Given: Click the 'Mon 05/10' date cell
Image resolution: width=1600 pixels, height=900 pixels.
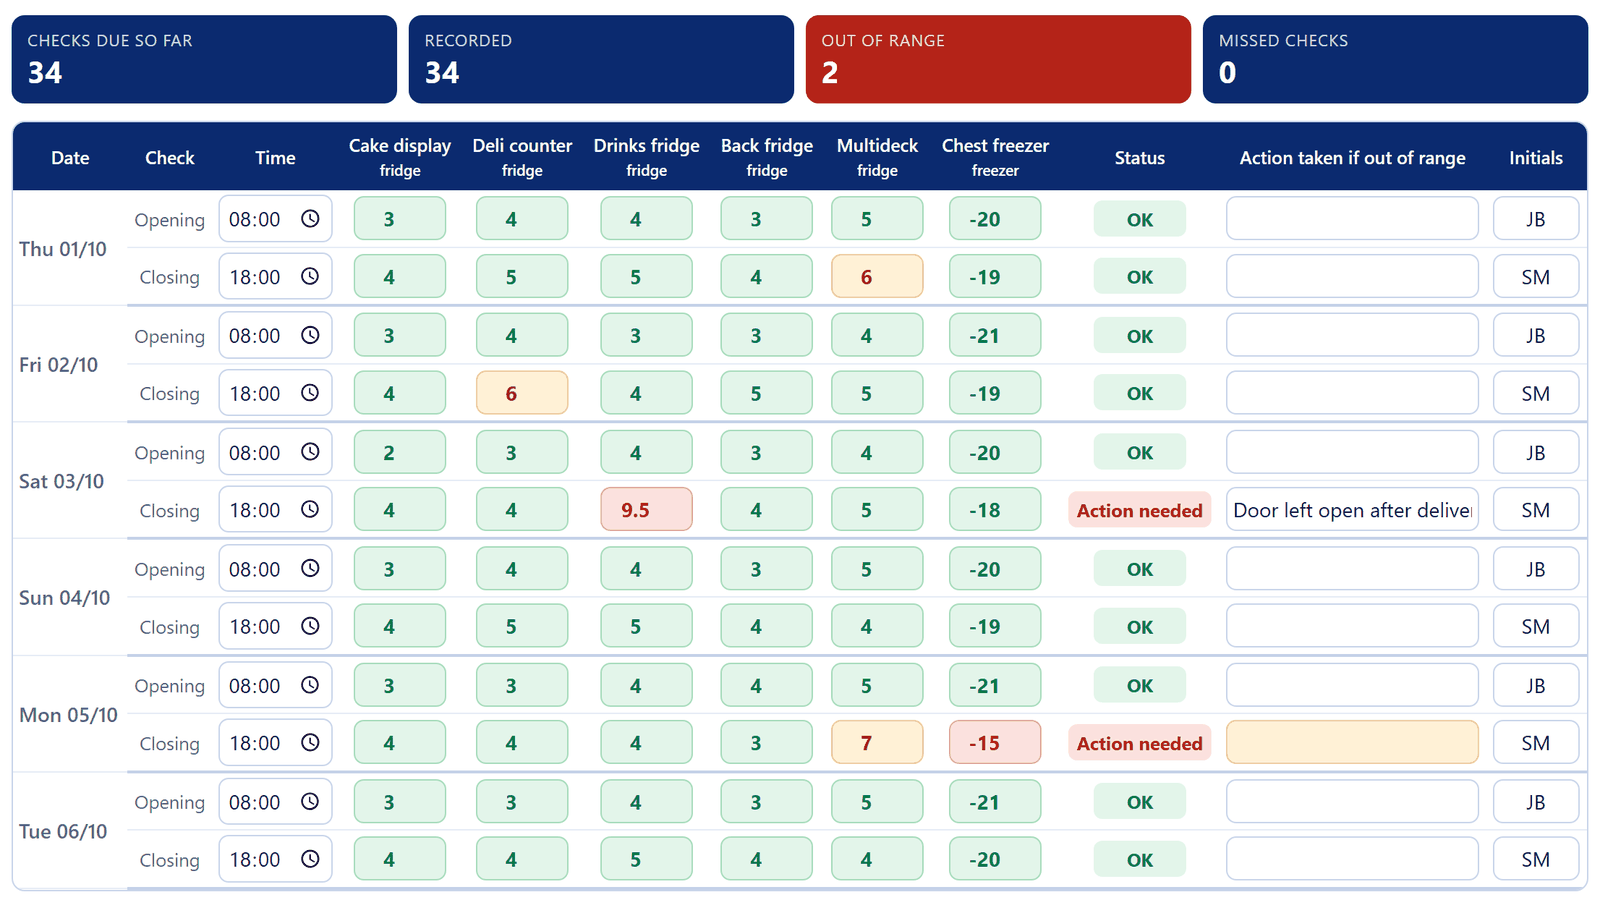Looking at the screenshot, I should click(68, 715).
